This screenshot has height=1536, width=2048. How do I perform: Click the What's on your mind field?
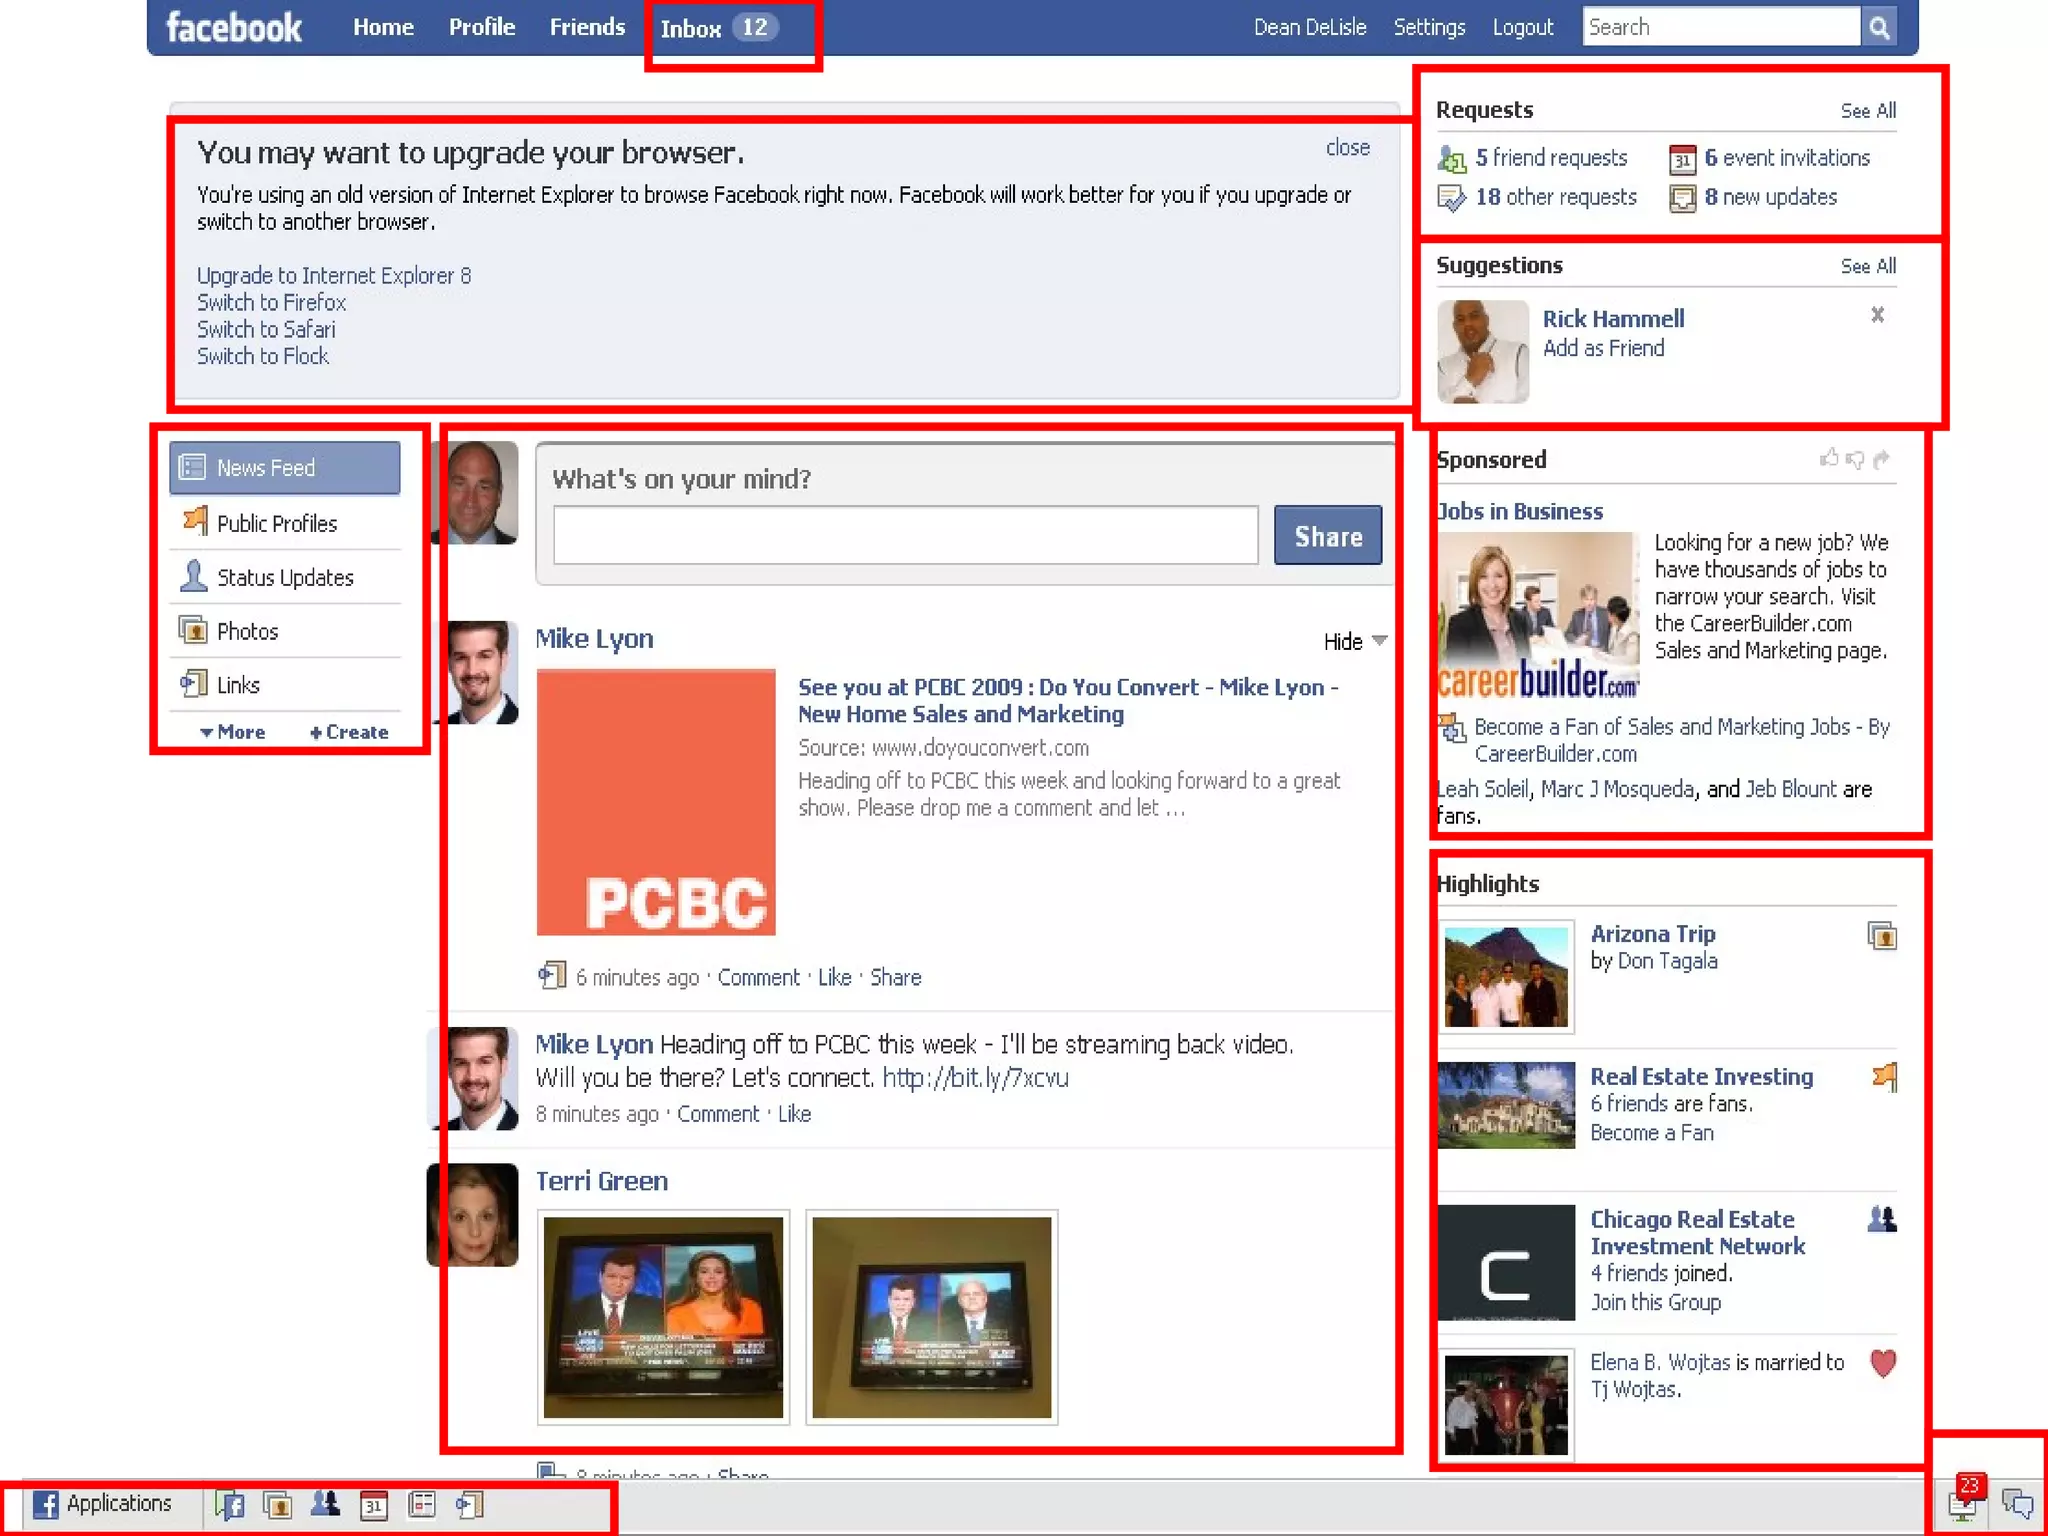[x=905, y=535]
